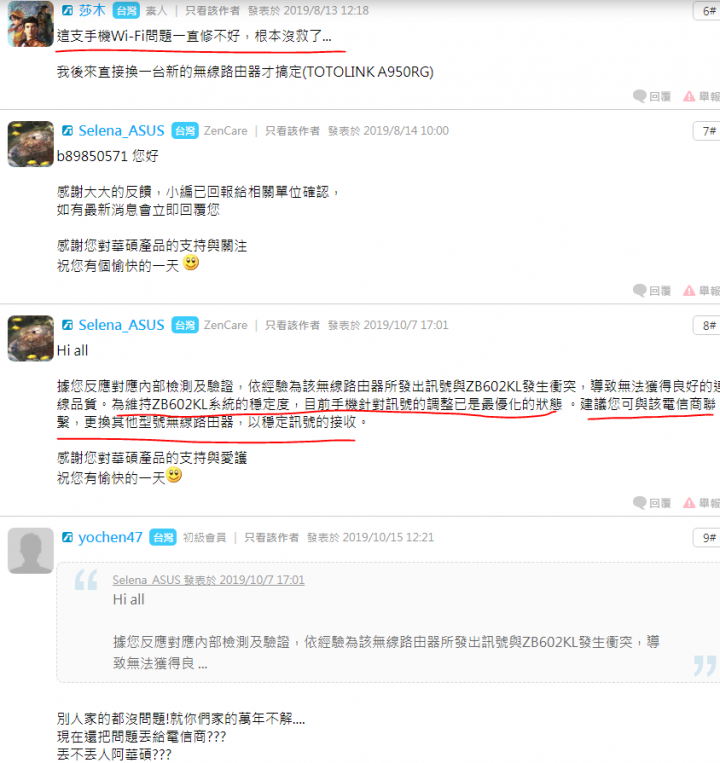Click the reply bubble icon on post 8#
The width and height of the screenshot is (720, 763).
pyautogui.click(x=639, y=503)
